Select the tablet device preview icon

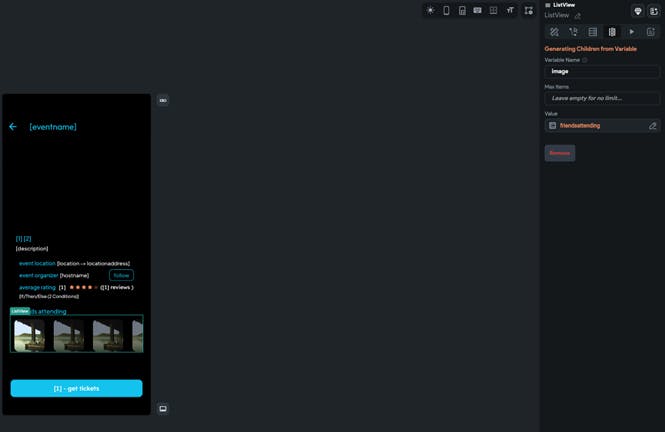click(x=462, y=11)
